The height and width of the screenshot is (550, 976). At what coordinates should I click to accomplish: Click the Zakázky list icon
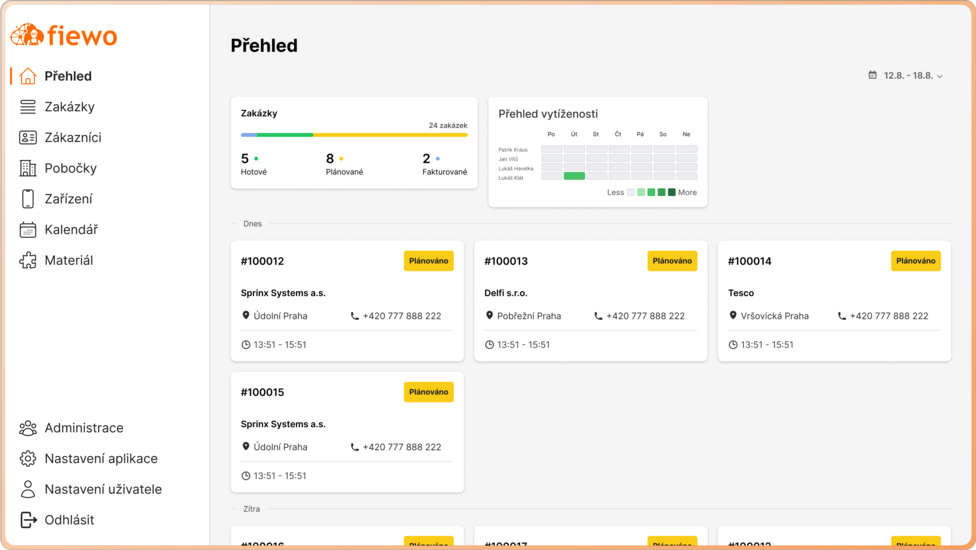pos(27,107)
